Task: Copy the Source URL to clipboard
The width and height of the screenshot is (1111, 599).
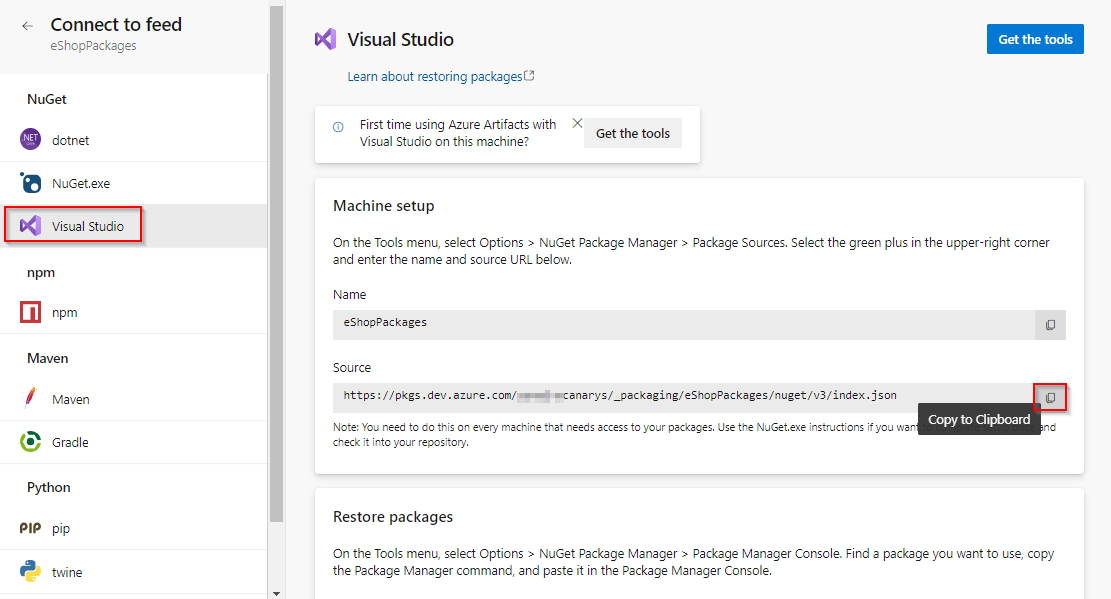Action: (x=1050, y=398)
